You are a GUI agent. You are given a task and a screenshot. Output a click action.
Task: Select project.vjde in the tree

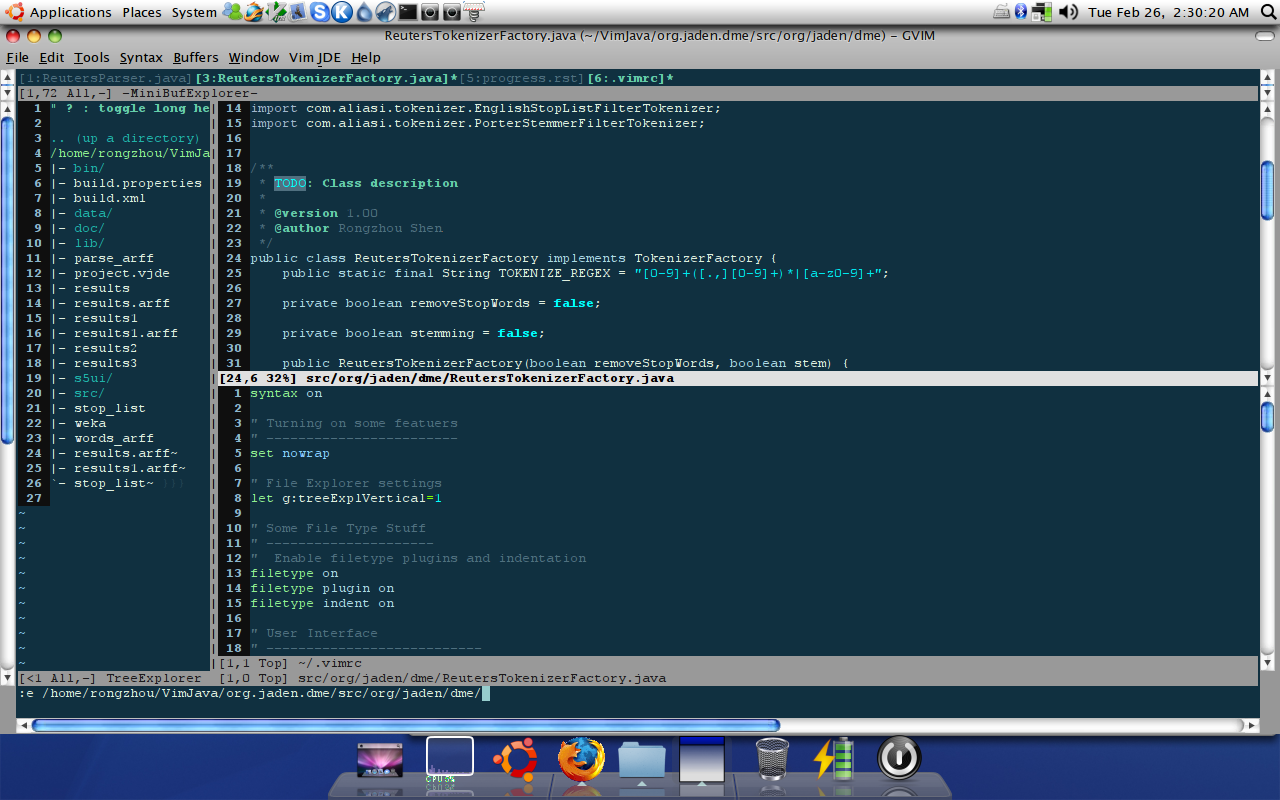coord(121,273)
